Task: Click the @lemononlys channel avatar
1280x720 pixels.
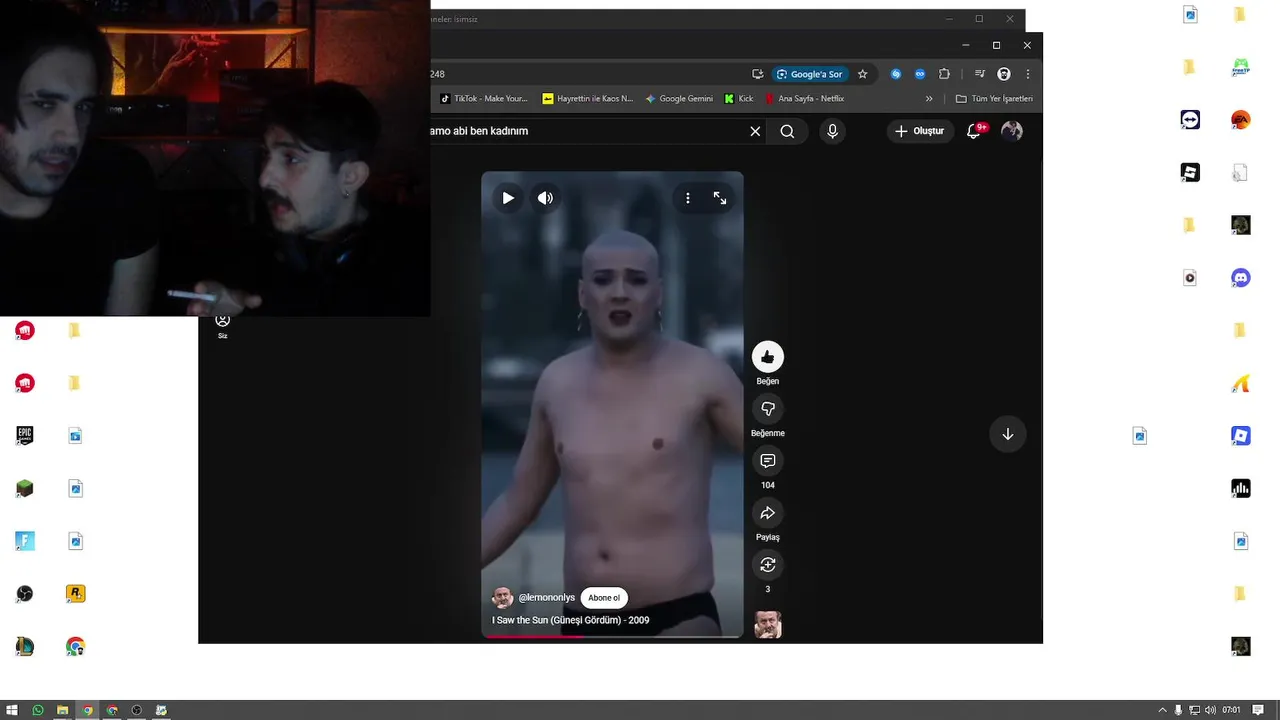Action: 503,598
